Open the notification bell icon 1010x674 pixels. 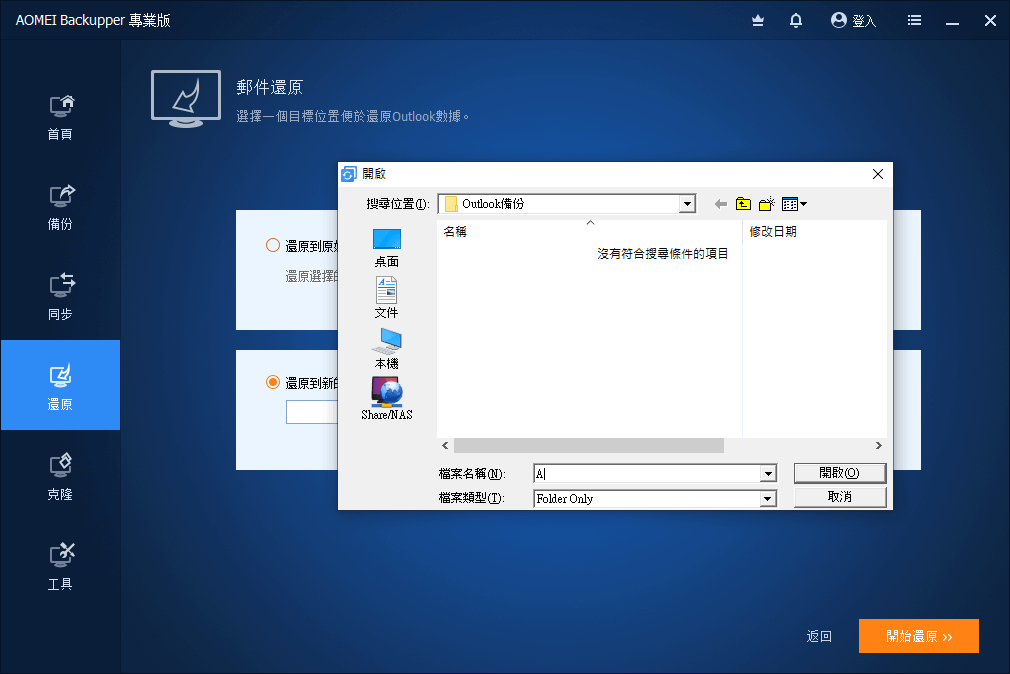point(796,21)
